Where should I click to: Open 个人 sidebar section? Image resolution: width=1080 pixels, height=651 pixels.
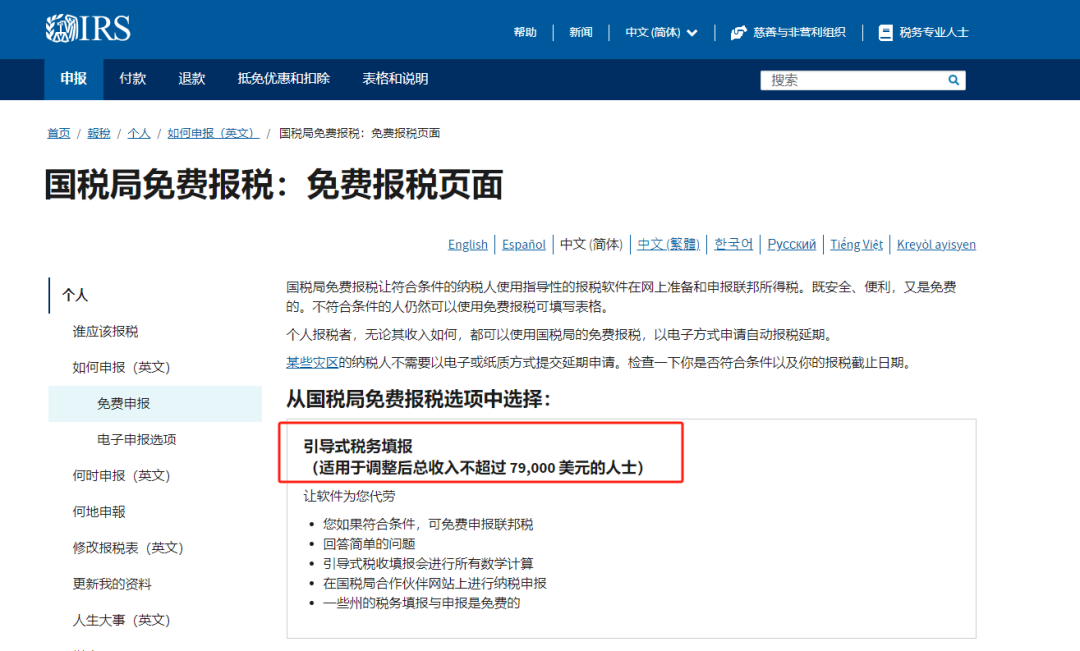[75, 296]
